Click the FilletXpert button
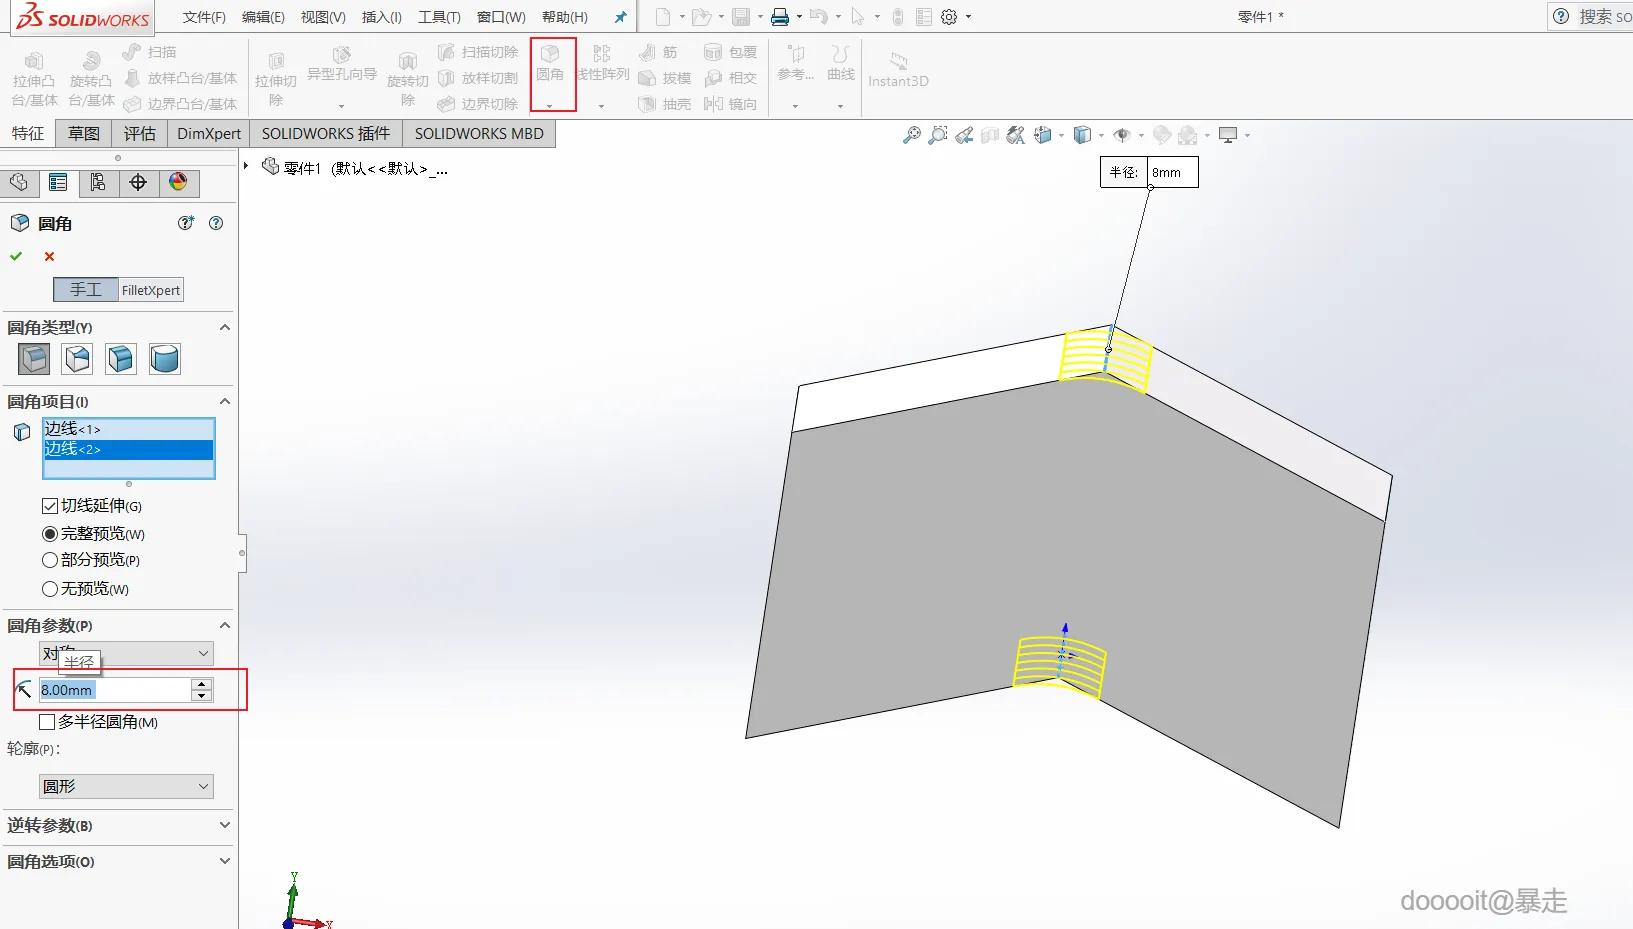Screen dimensions: 1633x929 151,290
